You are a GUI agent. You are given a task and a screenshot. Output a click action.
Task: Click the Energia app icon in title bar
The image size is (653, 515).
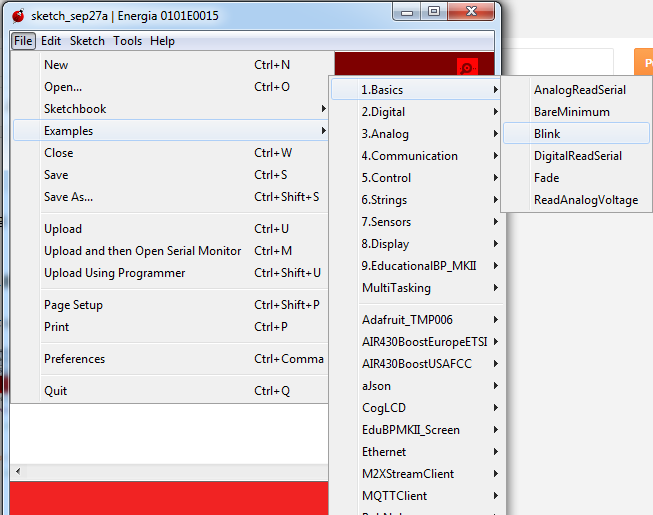[18, 16]
